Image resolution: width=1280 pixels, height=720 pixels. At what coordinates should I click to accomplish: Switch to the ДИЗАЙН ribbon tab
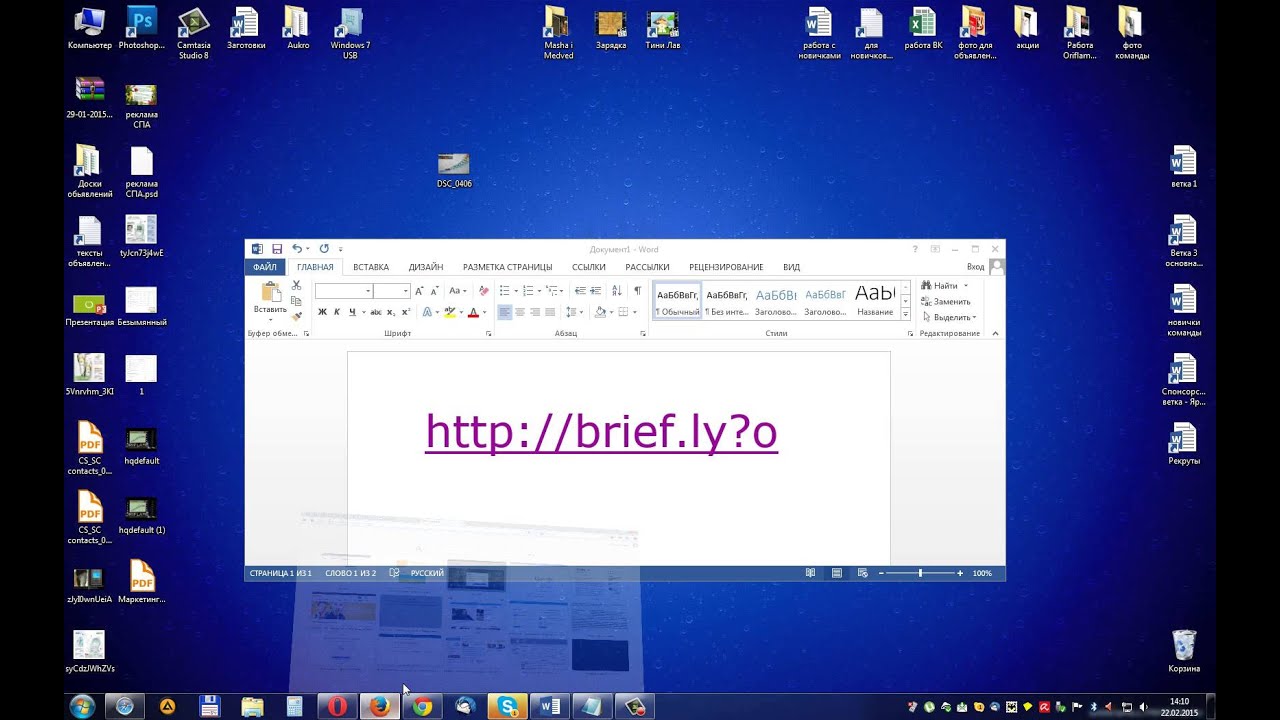pos(426,267)
